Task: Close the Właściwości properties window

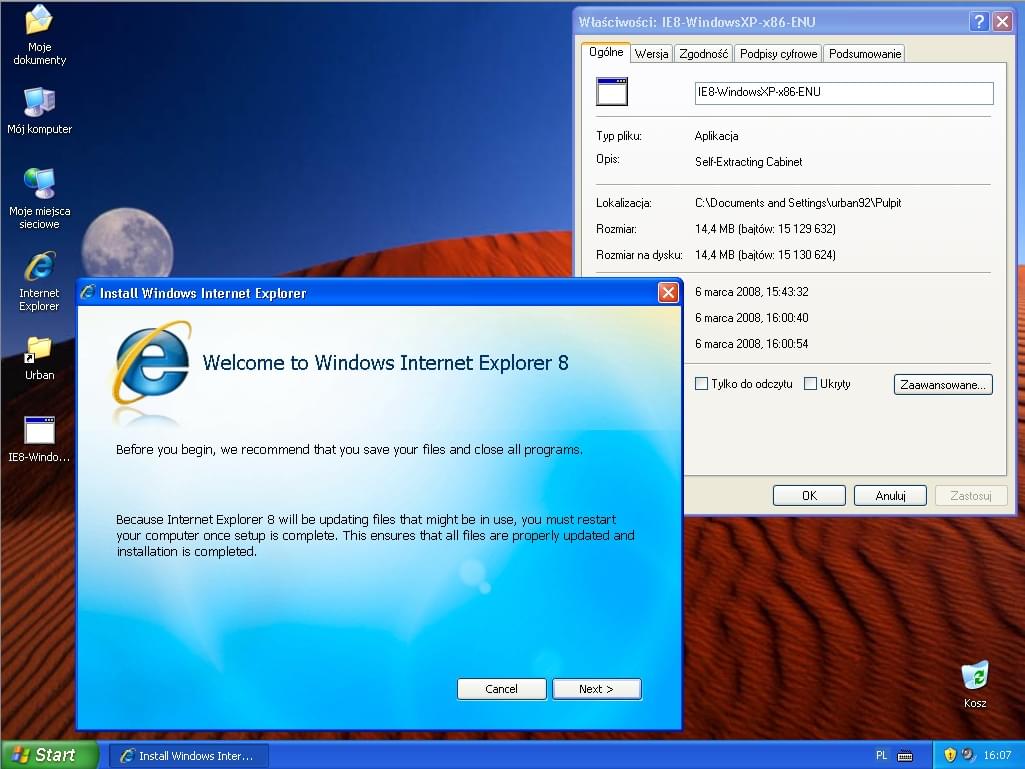Action: pyautogui.click(x=1002, y=22)
